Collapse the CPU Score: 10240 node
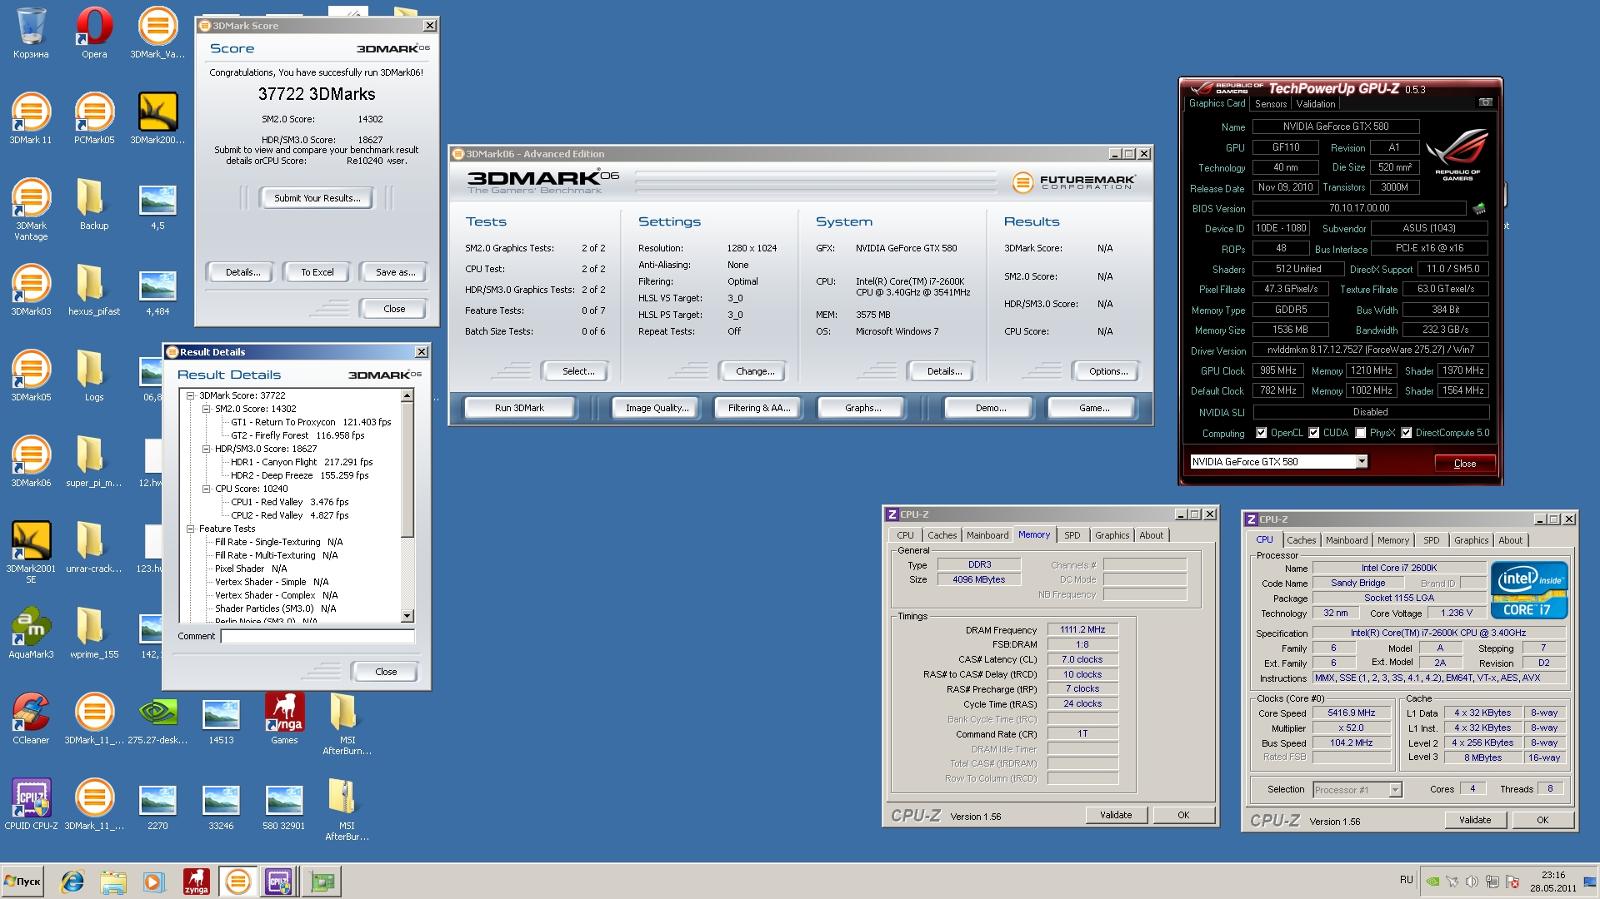Image resolution: width=1600 pixels, height=899 pixels. pos(206,489)
